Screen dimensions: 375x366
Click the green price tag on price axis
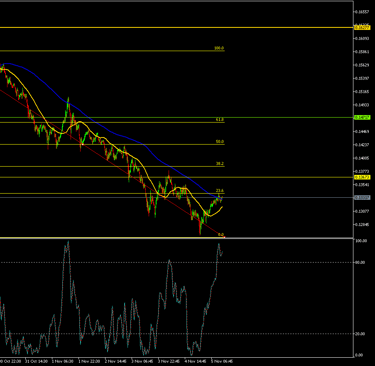(362, 117)
